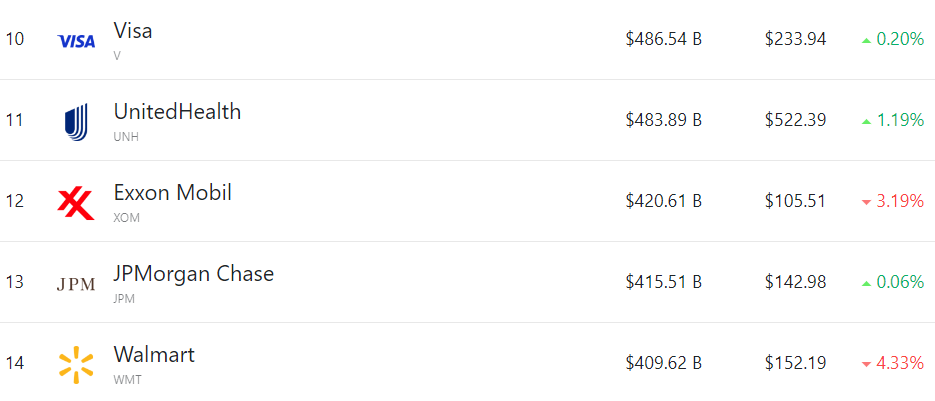Click the Walmart yellow spark logo
Screen dimensions: 935x401
[x=76, y=365]
